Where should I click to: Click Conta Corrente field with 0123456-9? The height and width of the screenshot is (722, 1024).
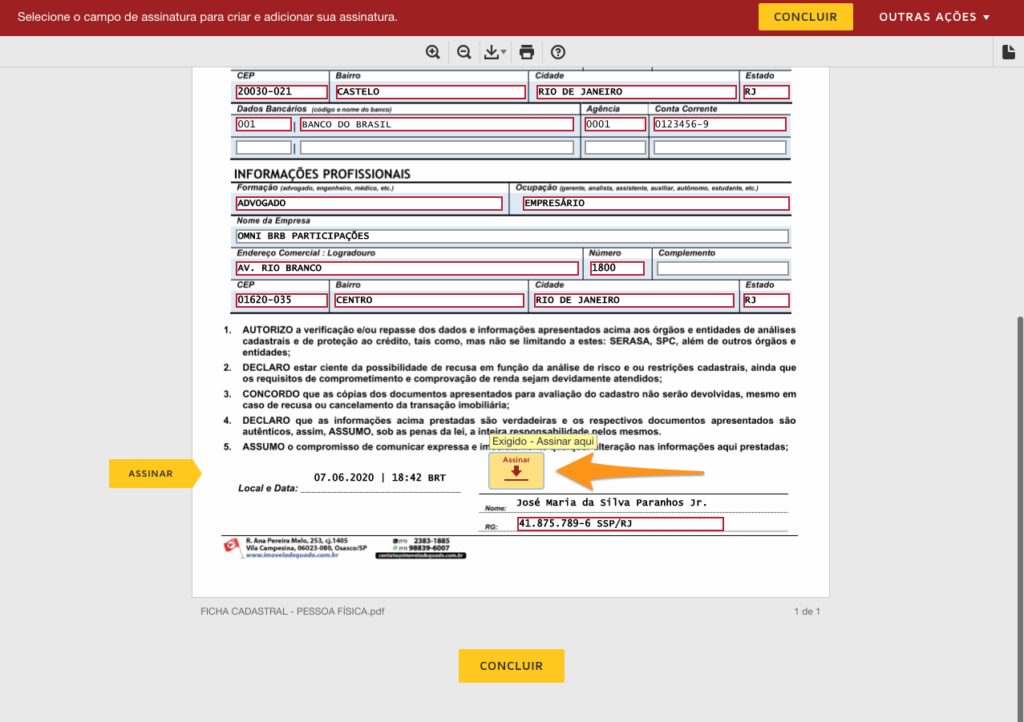click(720, 124)
